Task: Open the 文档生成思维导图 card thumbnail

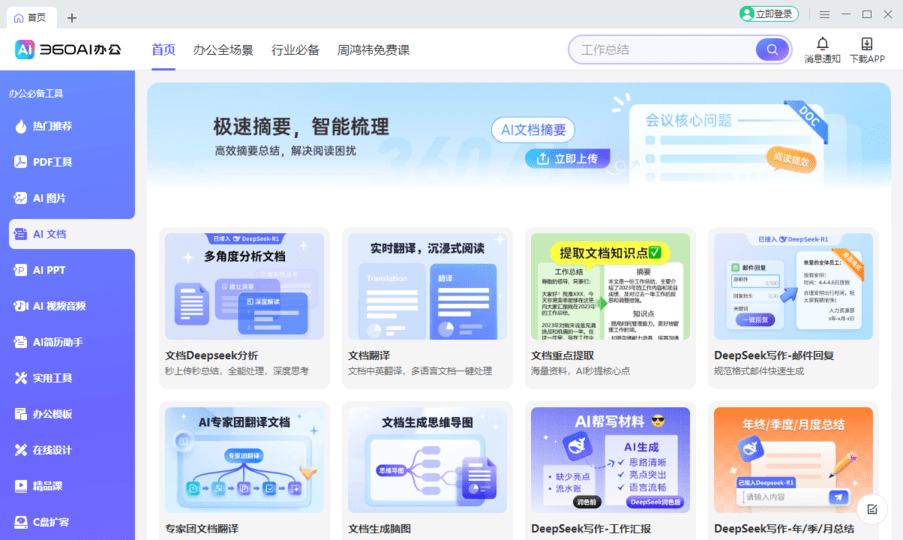Action: (x=427, y=460)
